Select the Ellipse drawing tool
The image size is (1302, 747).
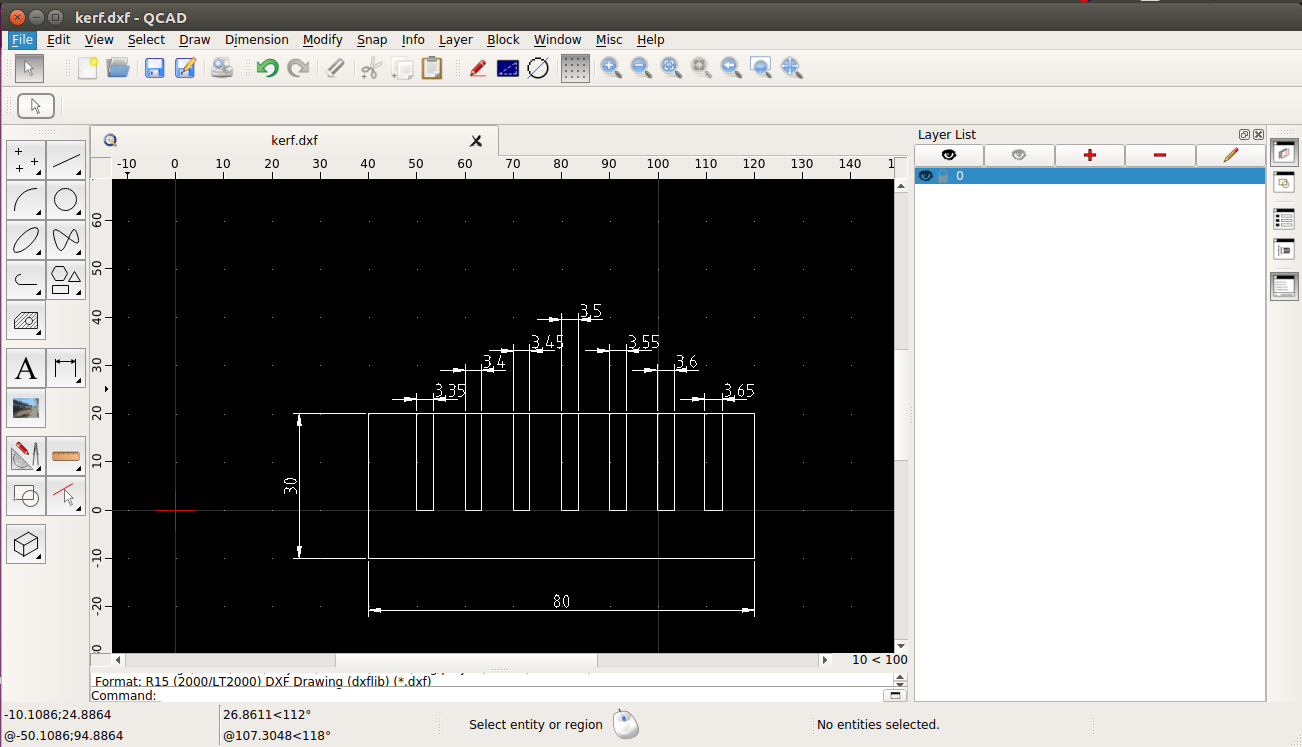point(26,240)
